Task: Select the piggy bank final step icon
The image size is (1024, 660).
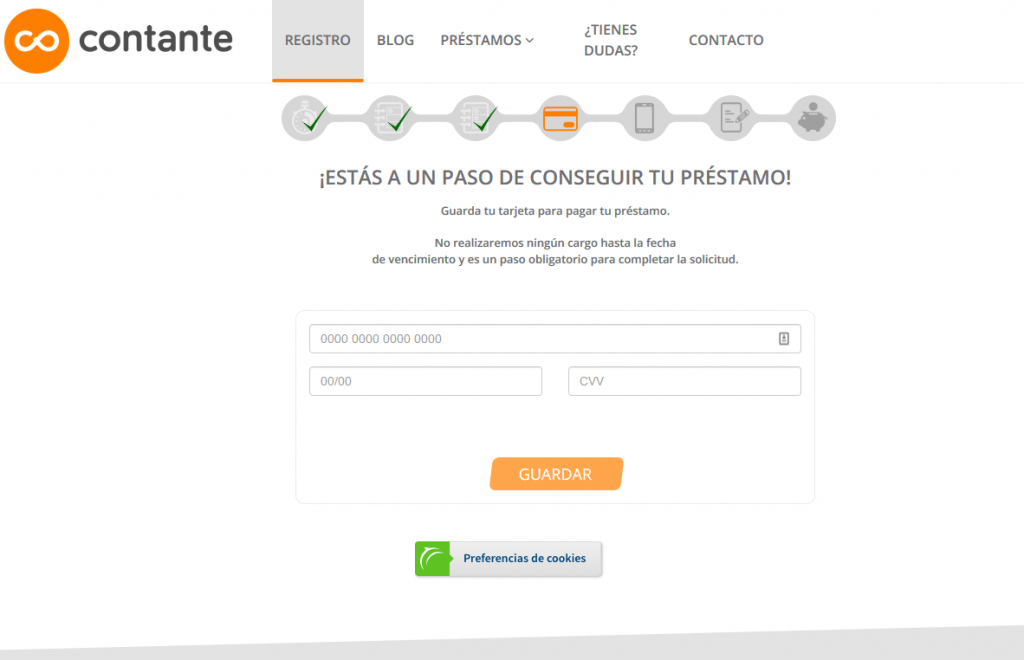Action: [812, 118]
